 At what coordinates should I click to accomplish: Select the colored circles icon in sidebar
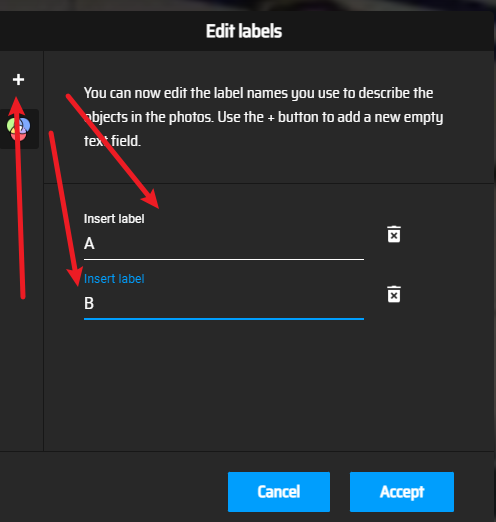click(x=18, y=129)
